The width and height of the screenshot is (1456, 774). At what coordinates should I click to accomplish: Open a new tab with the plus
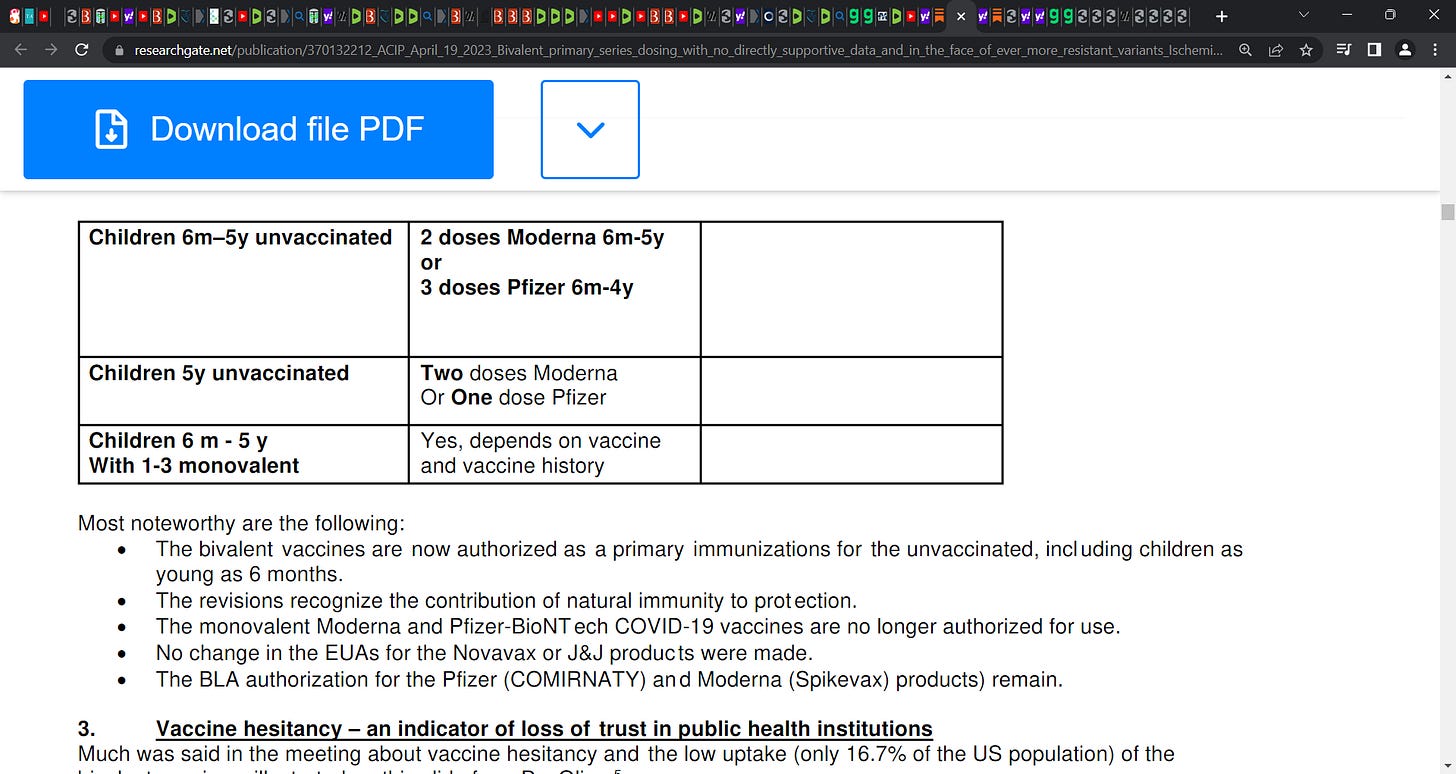pos(1221,16)
